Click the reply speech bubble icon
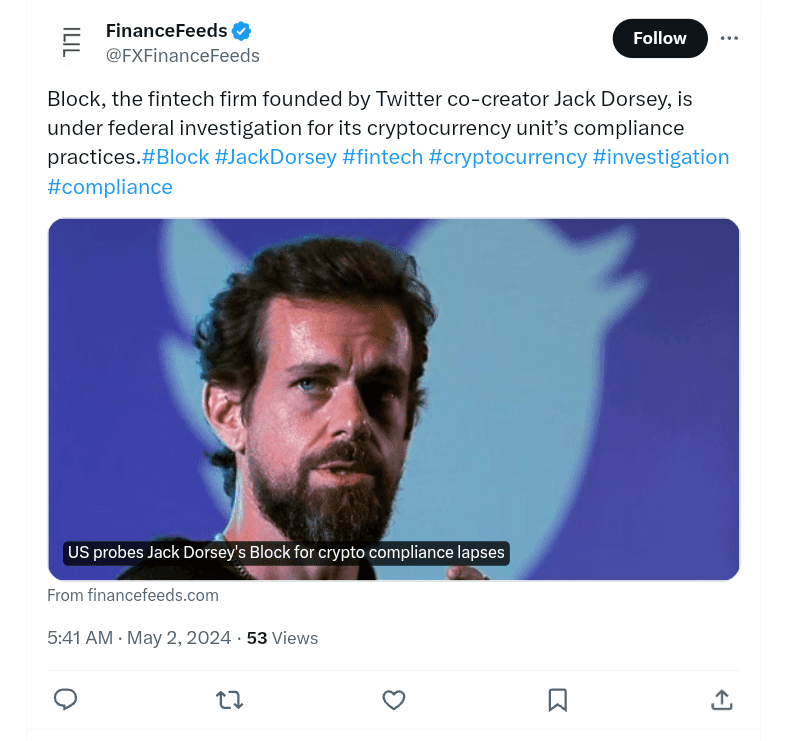 tap(66, 700)
